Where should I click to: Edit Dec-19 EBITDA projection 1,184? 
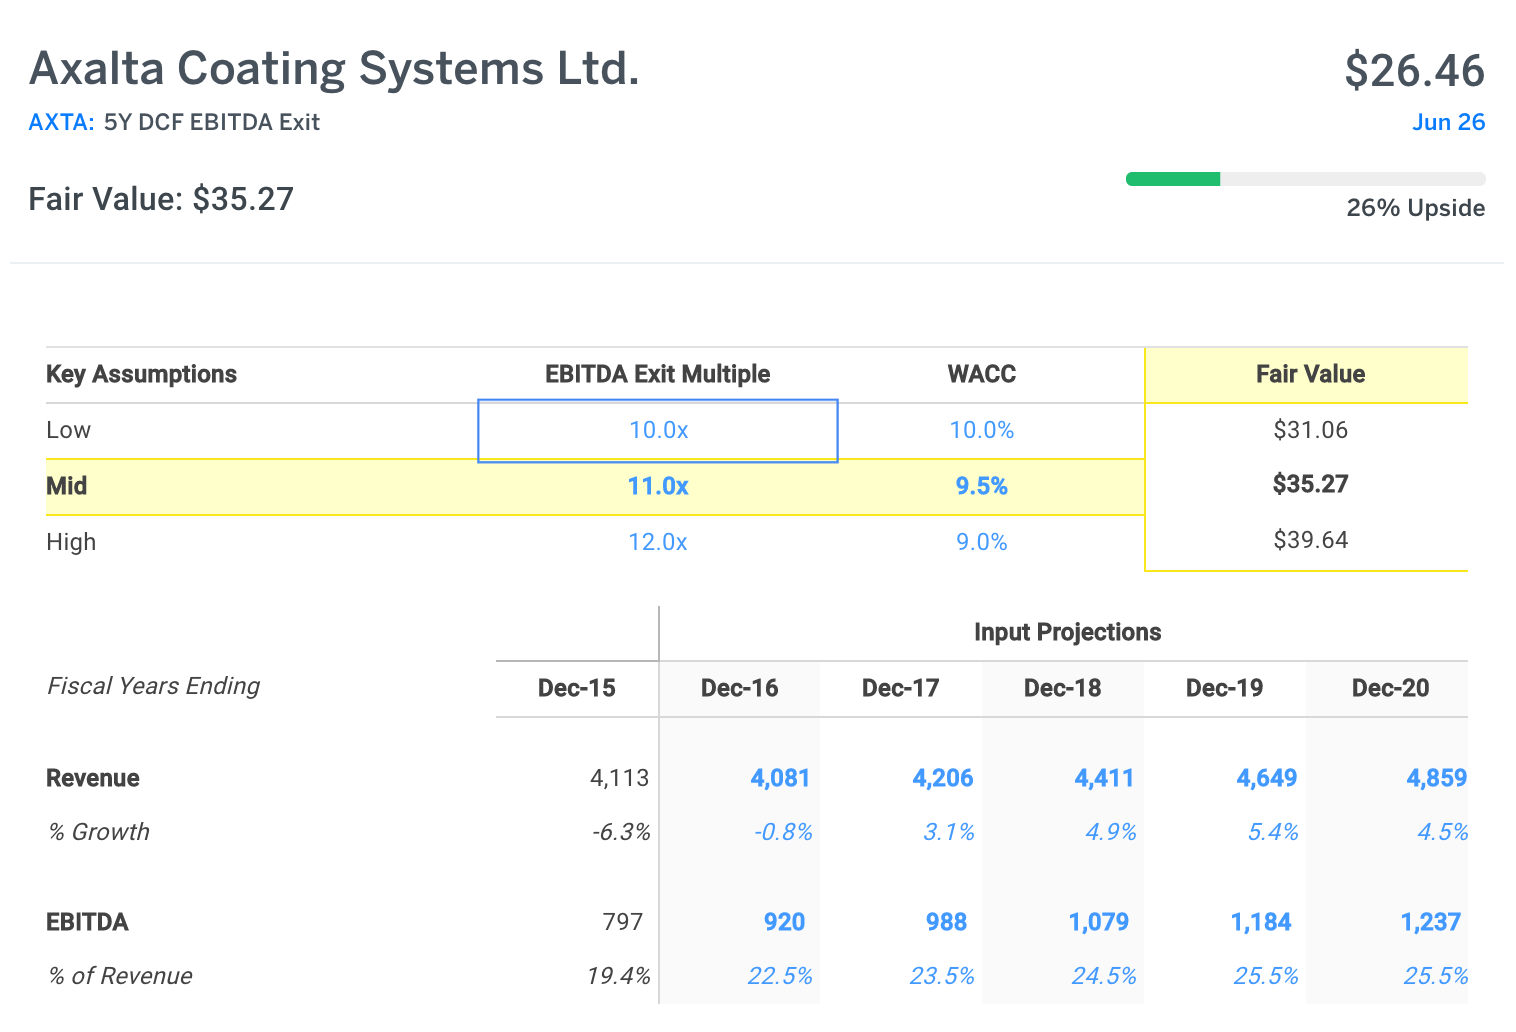tap(1261, 922)
